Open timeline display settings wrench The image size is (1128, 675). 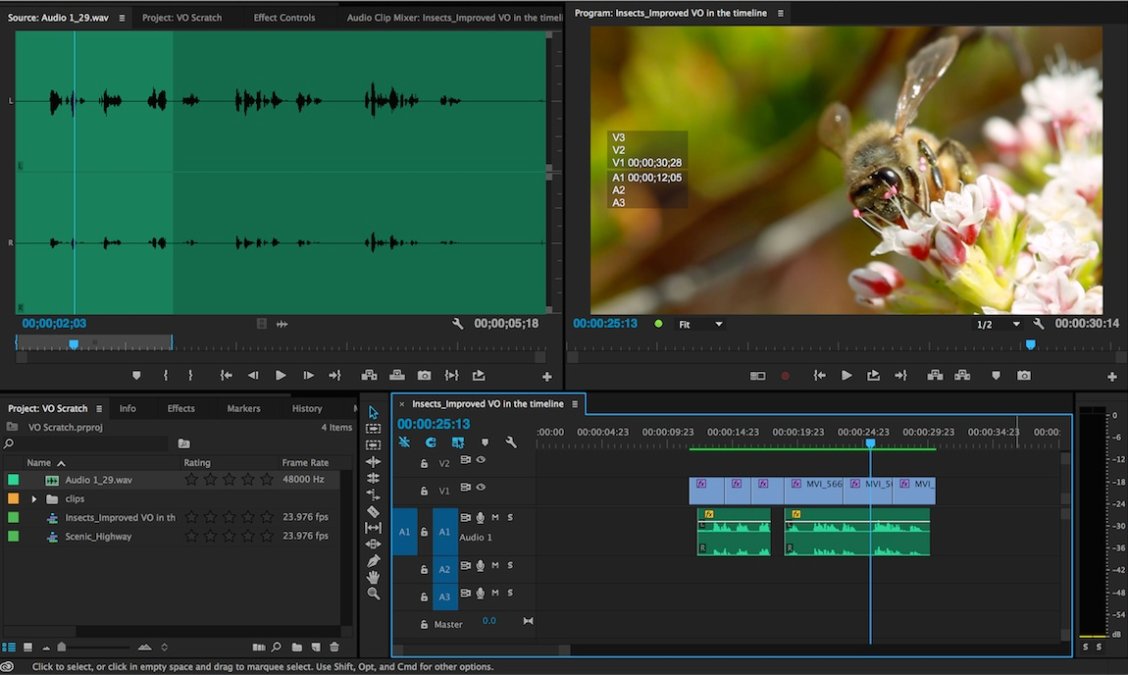511,442
